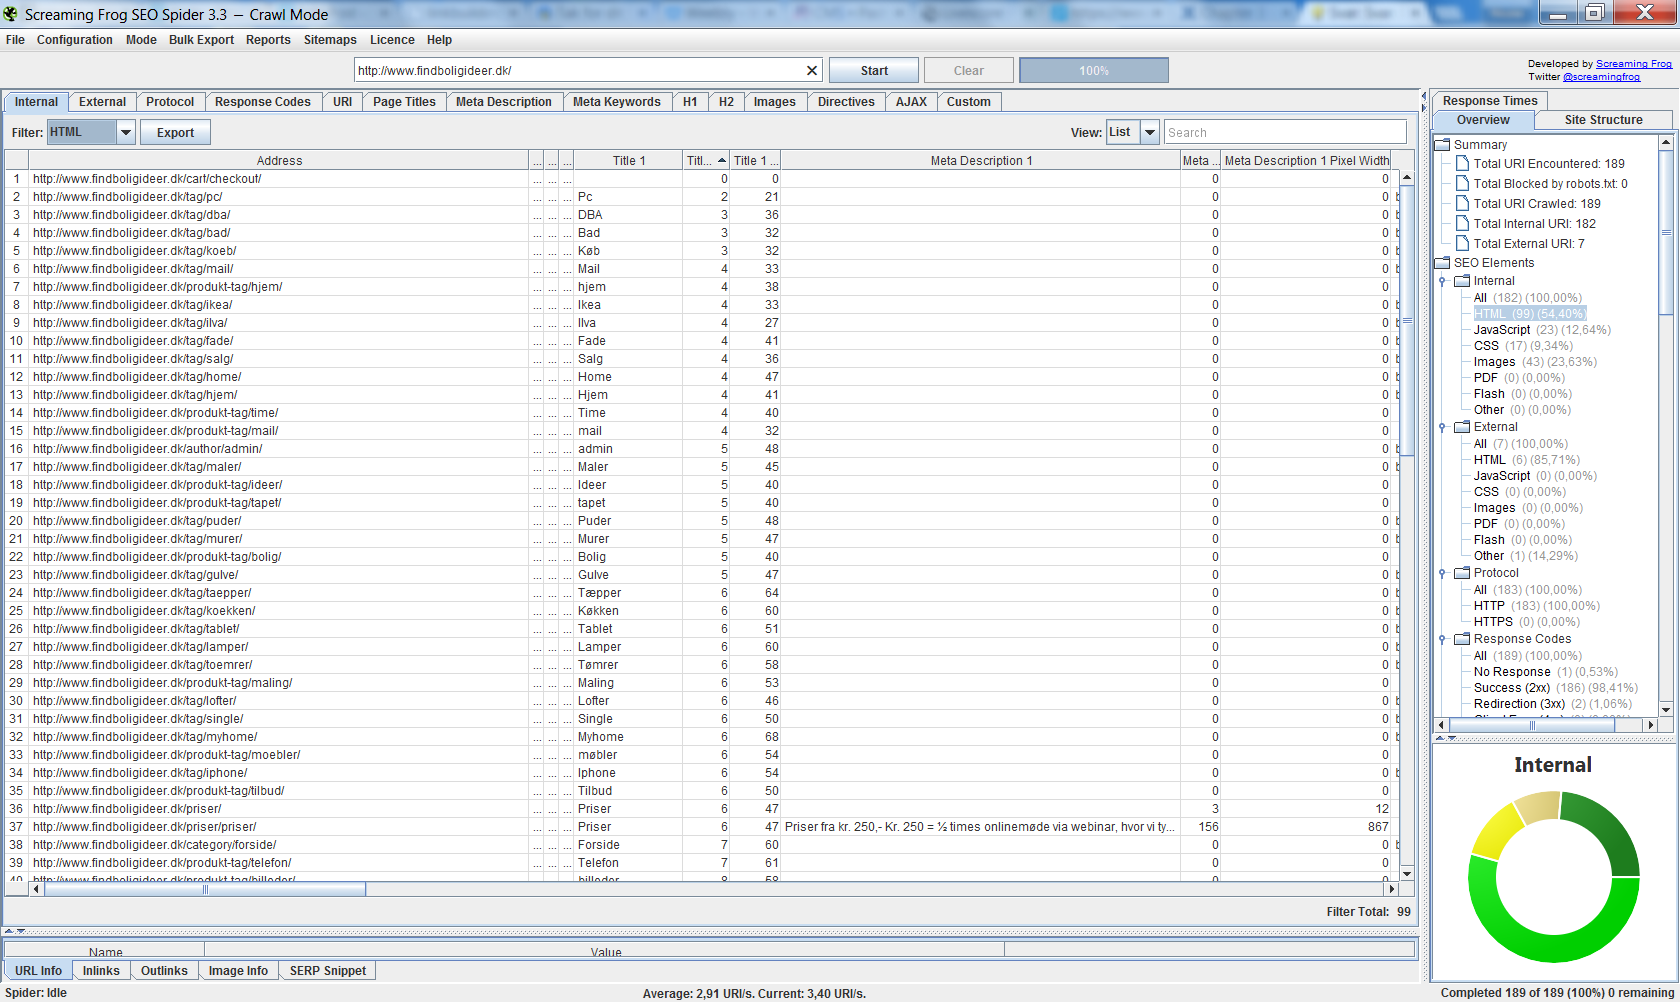The width and height of the screenshot is (1680, 1002).
Task: Select Images (43) under Internal
Action: (1535, 362)
